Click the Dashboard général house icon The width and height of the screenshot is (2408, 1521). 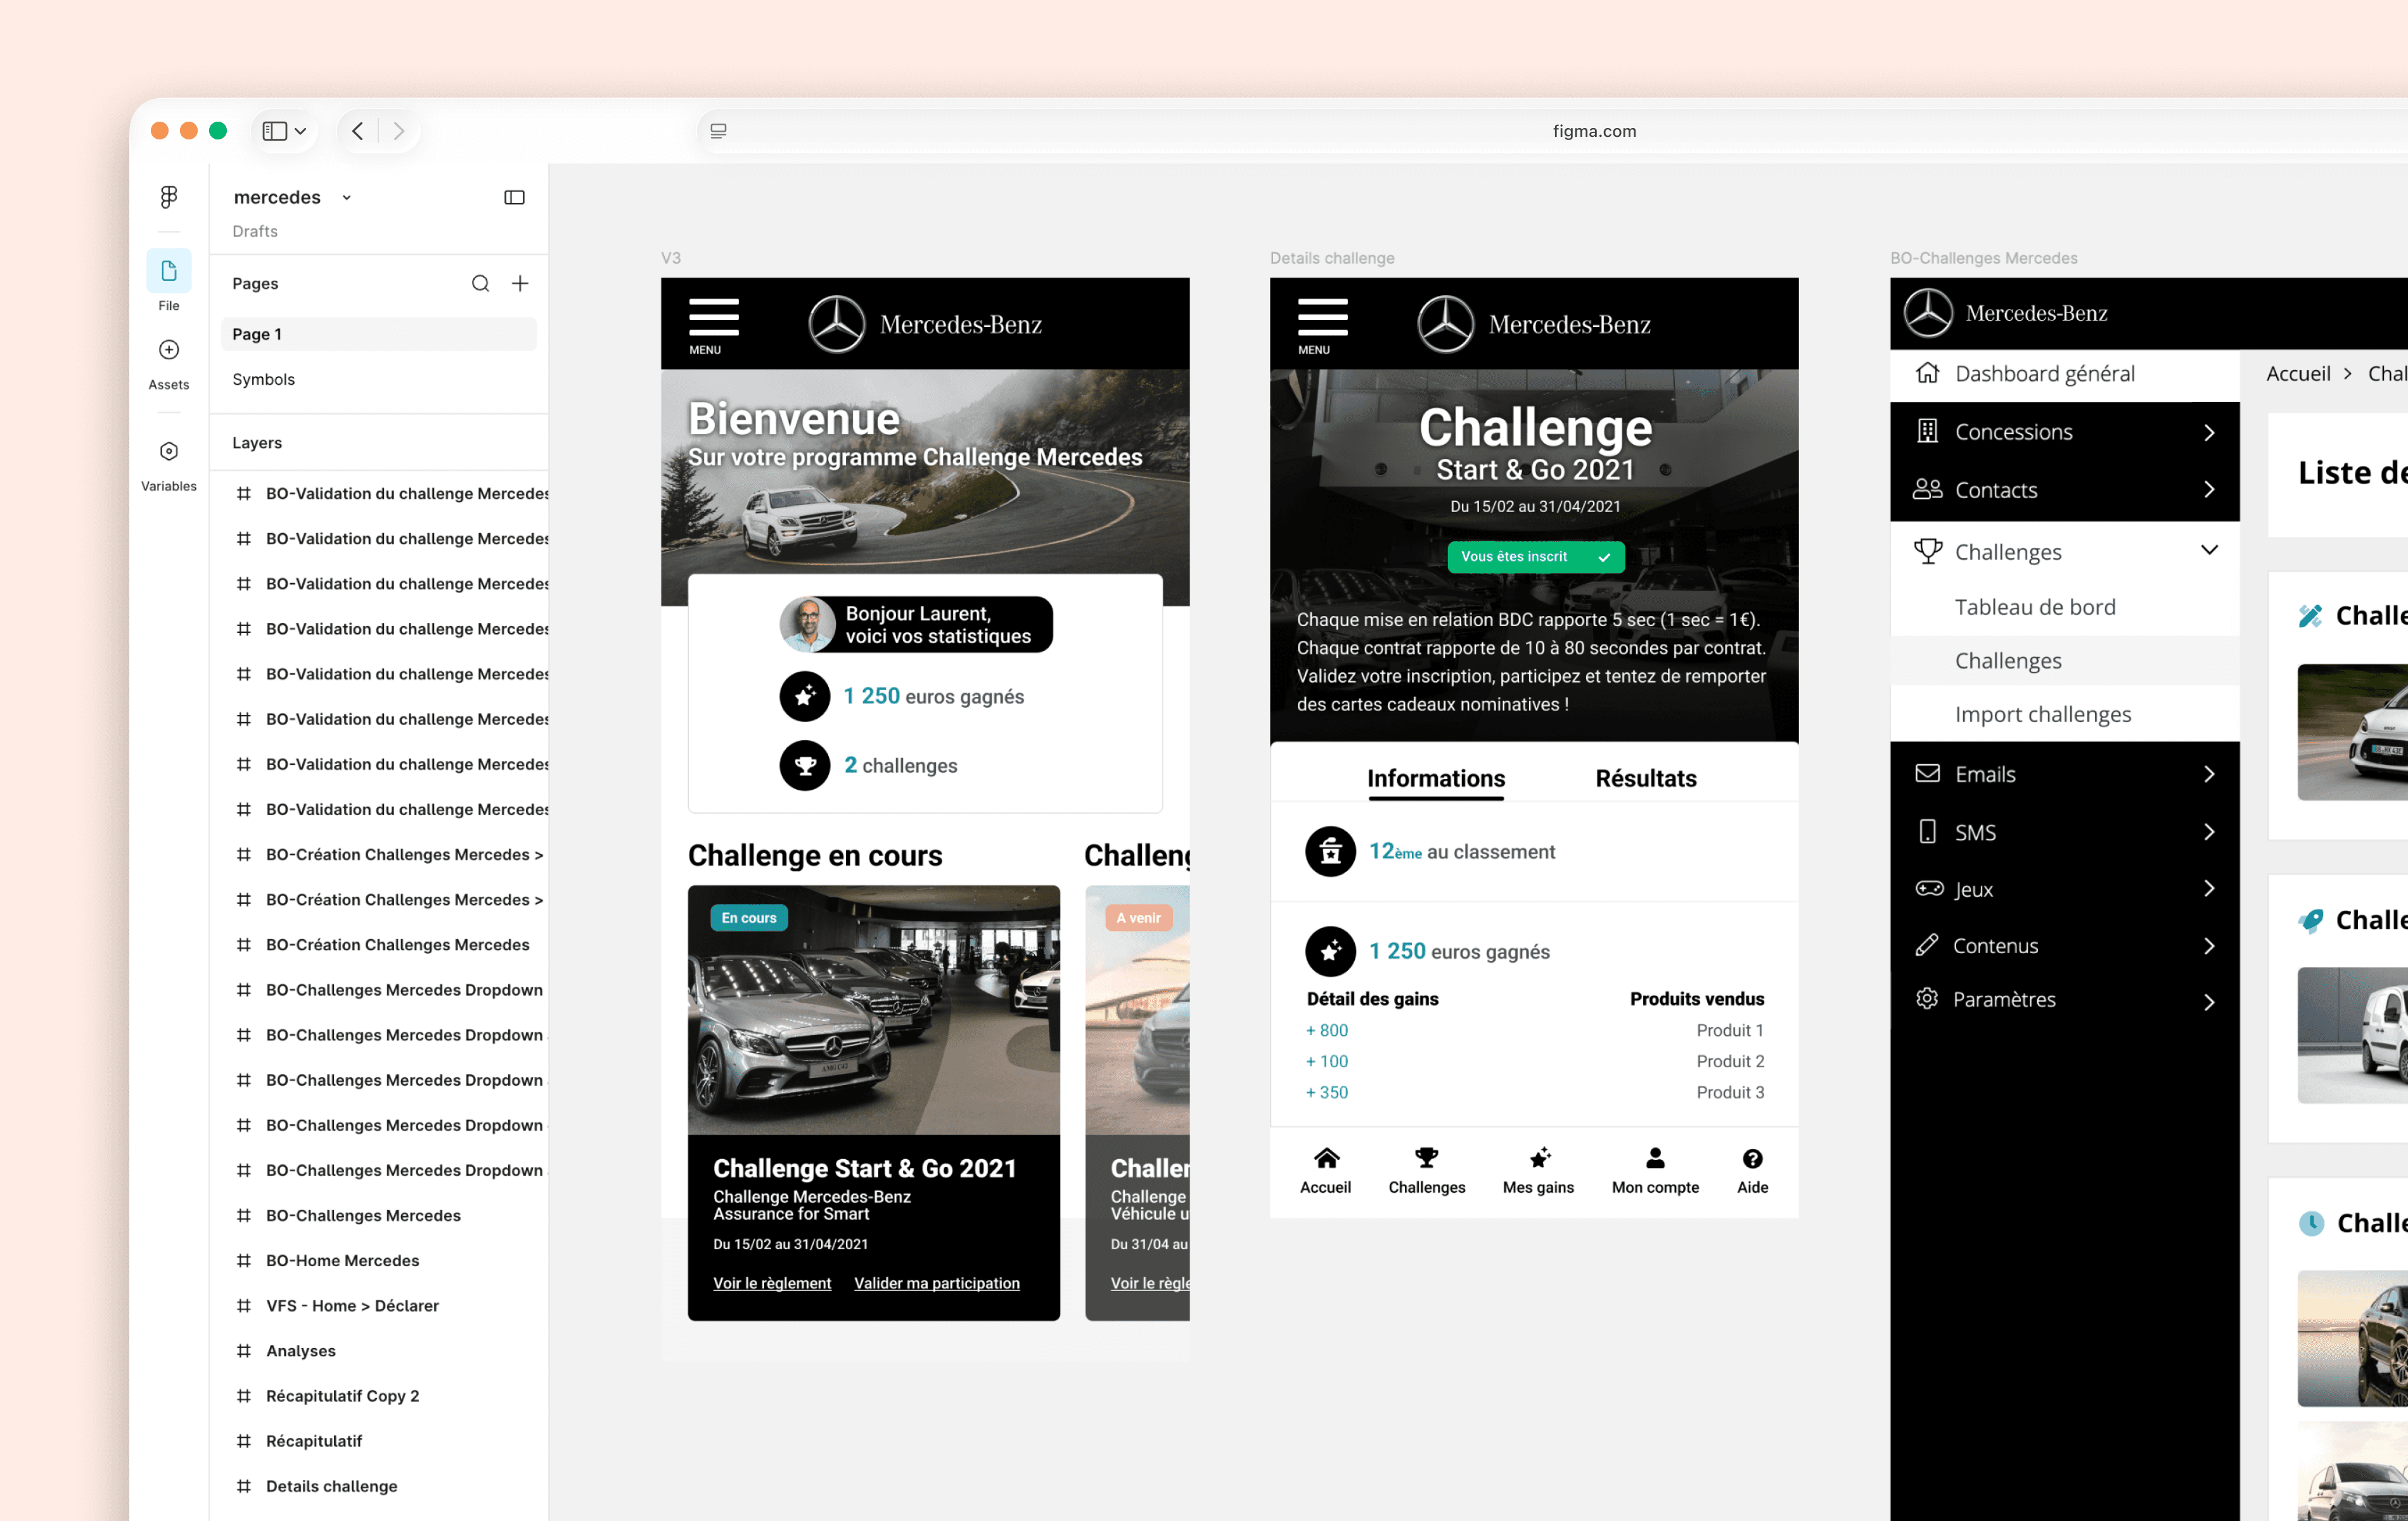[x=1928, y=373]
